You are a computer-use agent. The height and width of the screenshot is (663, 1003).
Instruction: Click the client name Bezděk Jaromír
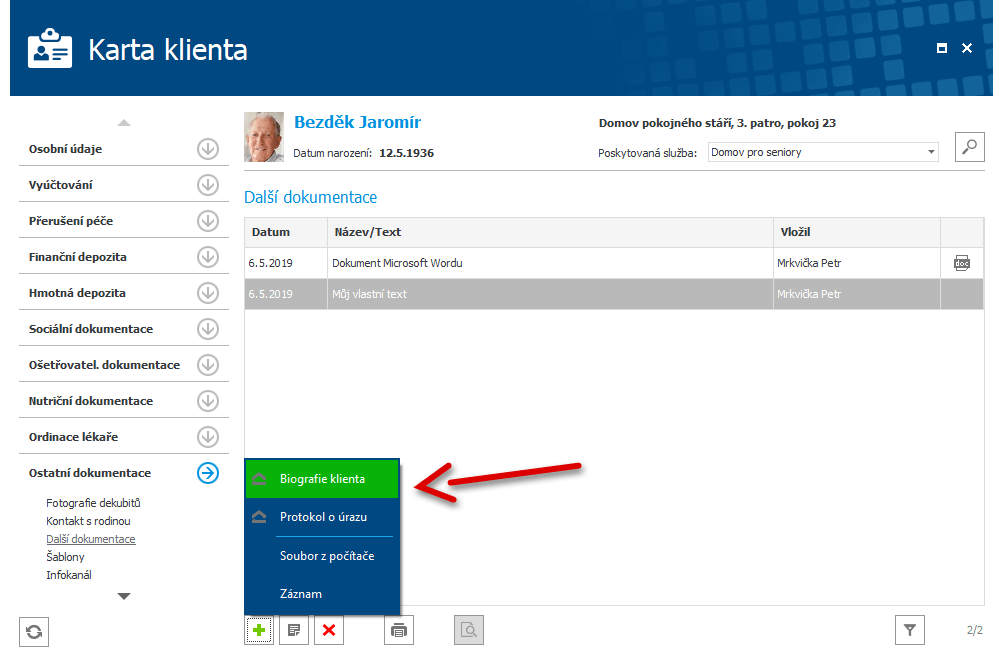(358, 122)
